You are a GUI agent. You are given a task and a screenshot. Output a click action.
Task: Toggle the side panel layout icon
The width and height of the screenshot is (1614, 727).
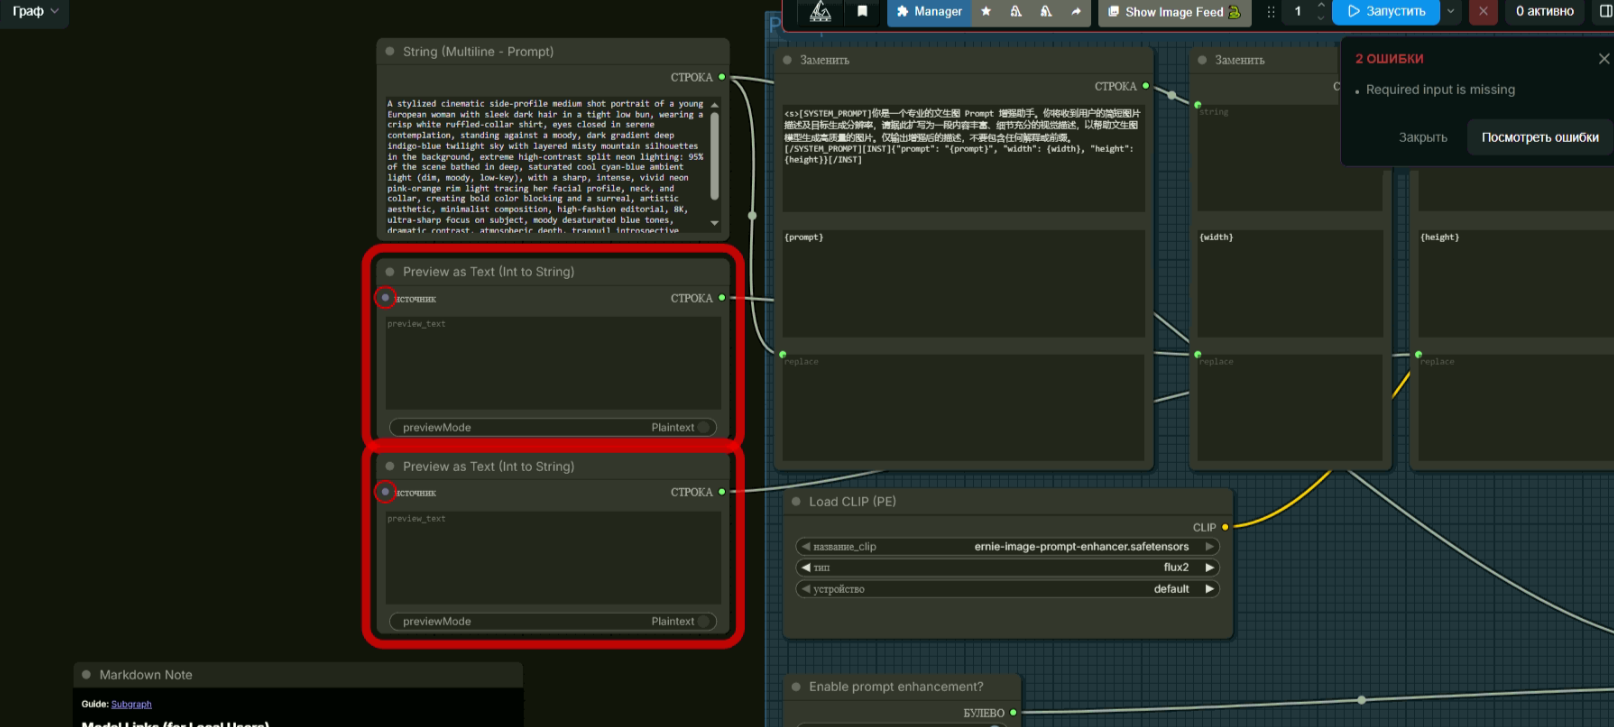(x=1606, y=11)
